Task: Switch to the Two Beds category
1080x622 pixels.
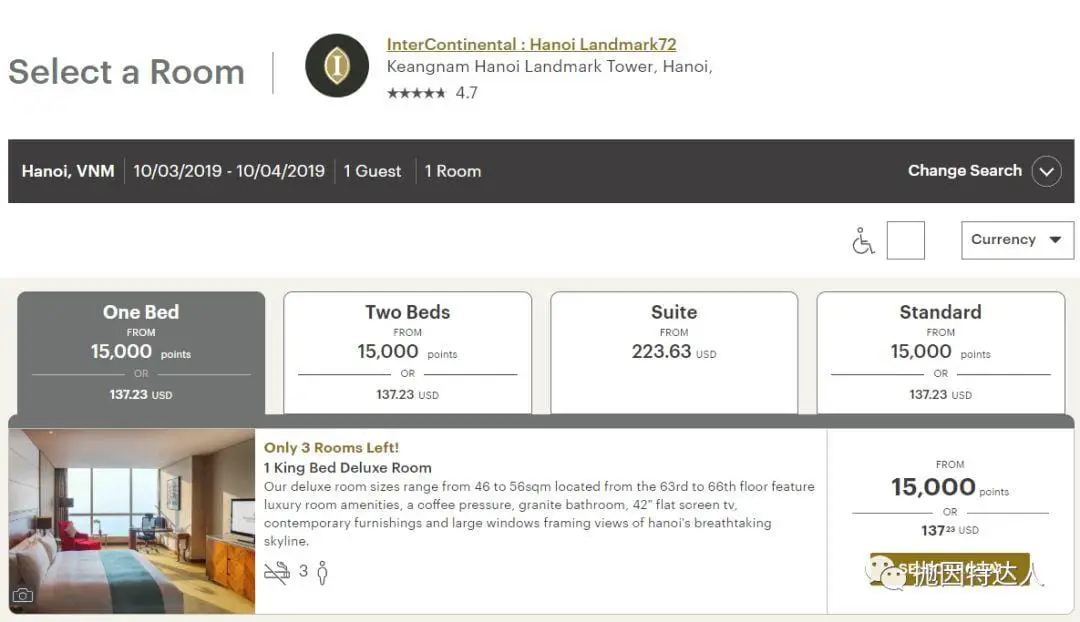Action: pyautogui.click(x=407, y=350)
